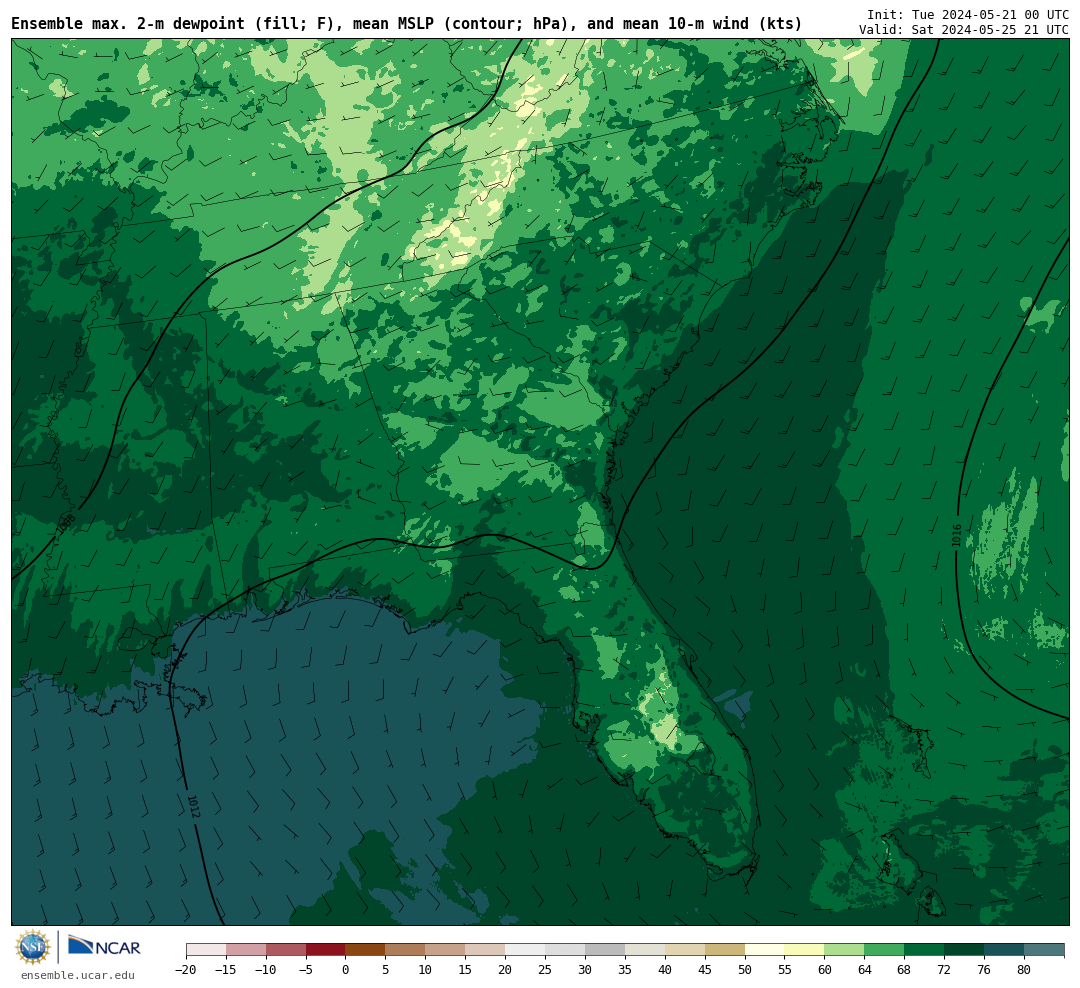
Task: Click the 10 to 15 color swatch
Action: click(446, 950)
